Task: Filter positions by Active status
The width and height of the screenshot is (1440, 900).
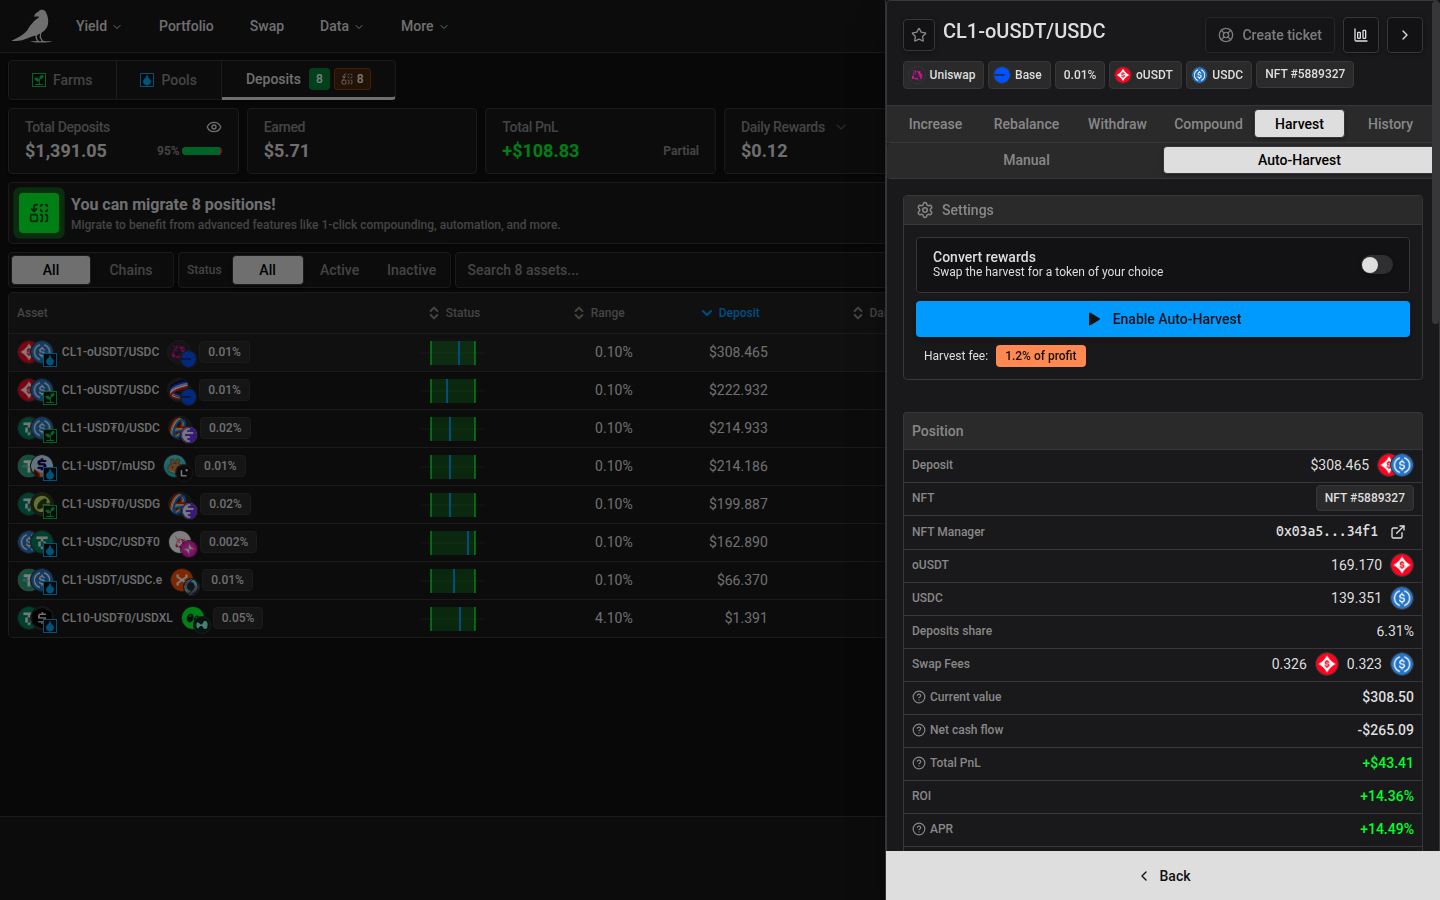Action: 339,270
